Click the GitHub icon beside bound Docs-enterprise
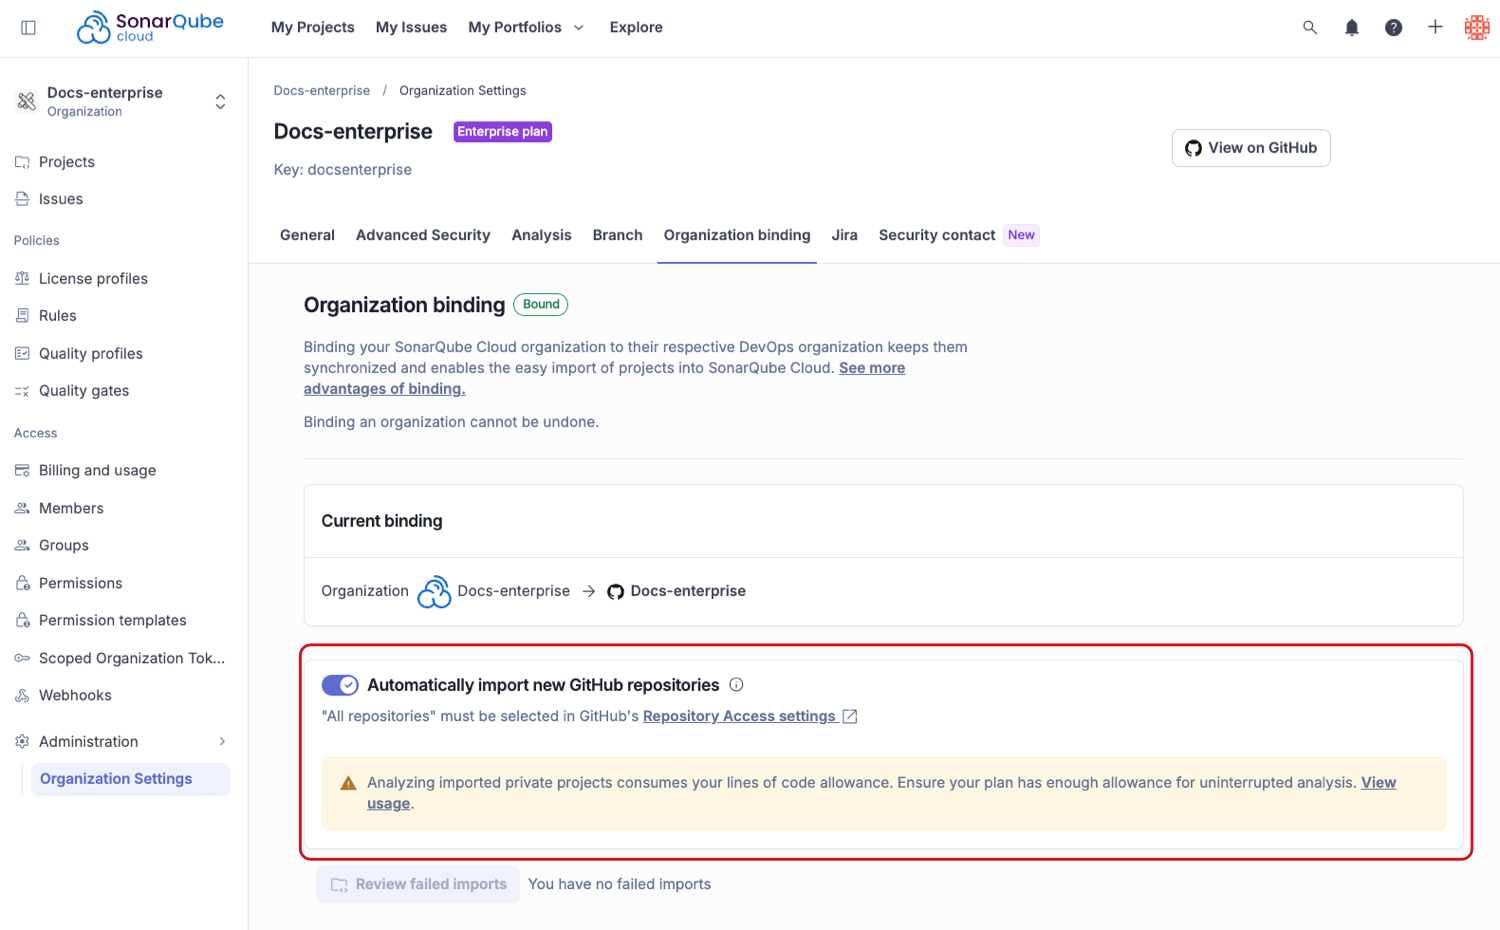 tap(616, 591)
